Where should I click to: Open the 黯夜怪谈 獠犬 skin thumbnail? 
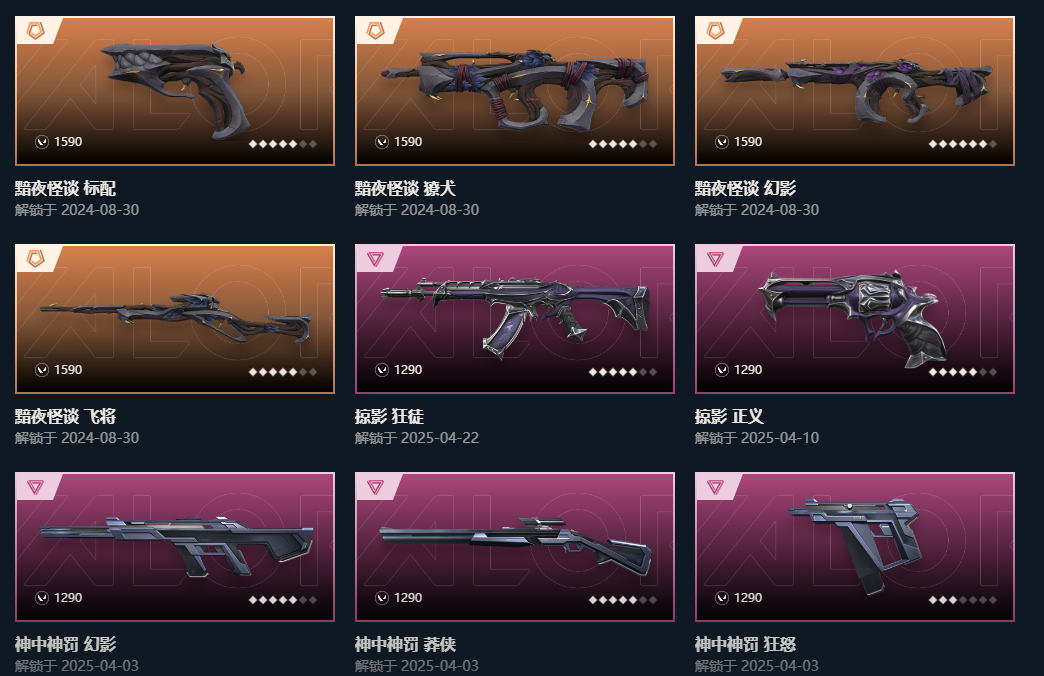coord(515,91)
